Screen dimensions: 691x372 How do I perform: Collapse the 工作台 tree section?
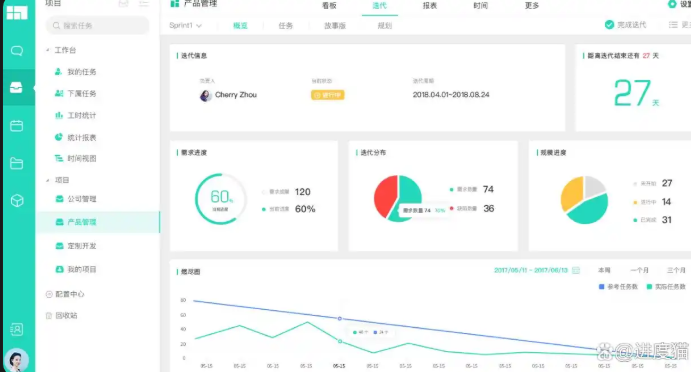pyautogui.click(x=48, y=50)
